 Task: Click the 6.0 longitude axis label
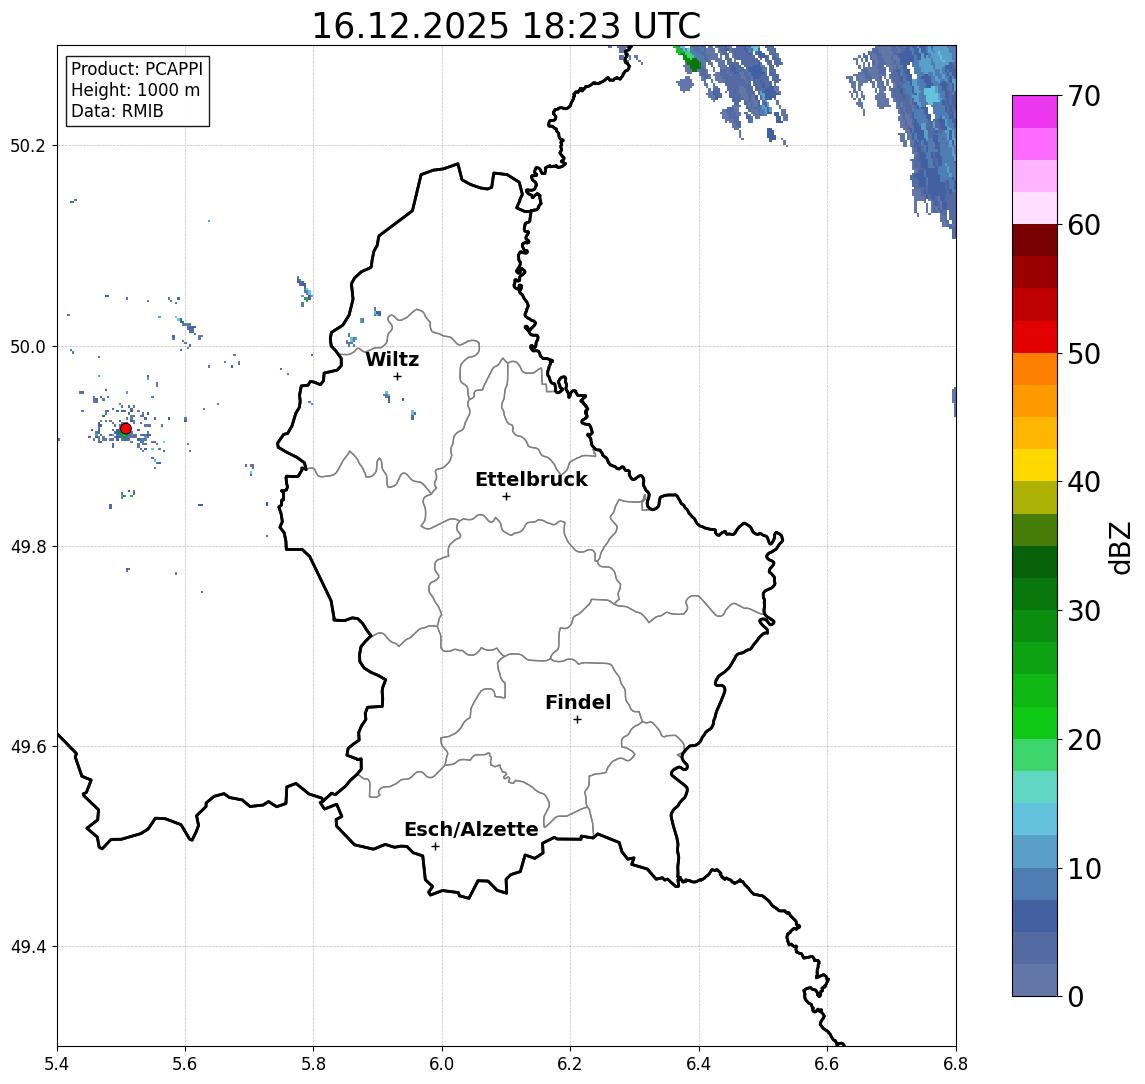pos(442,1064)
